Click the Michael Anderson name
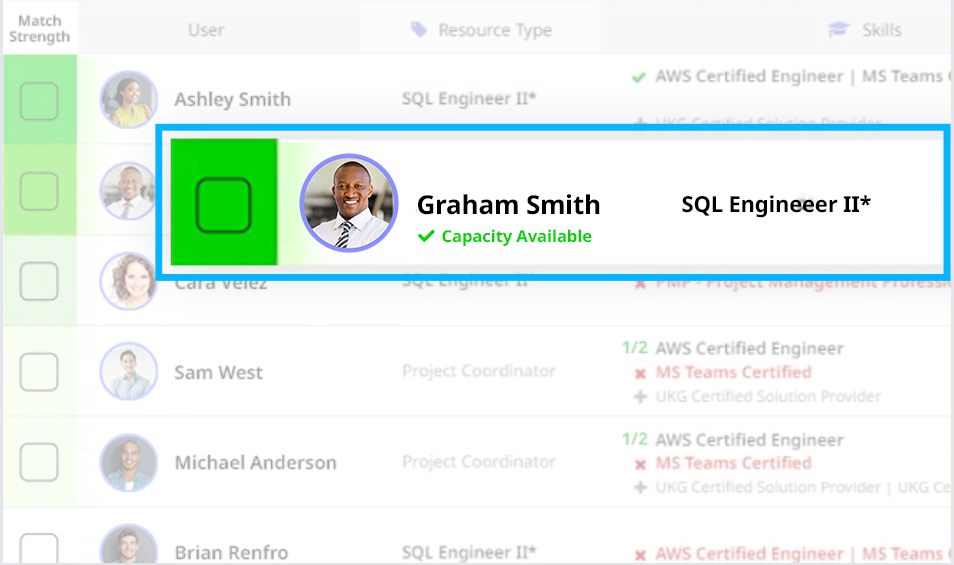 (256, 463)
